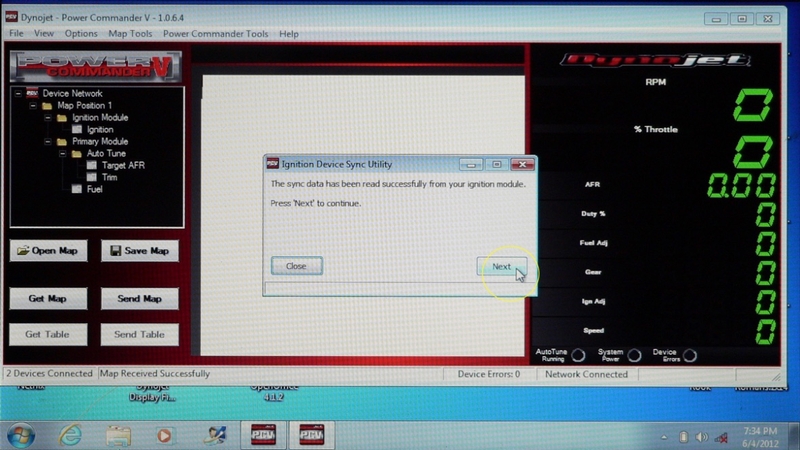Click Close in Ignition Device Sync Utility
This screenshot has width=800, height=450.
point(296,266)
